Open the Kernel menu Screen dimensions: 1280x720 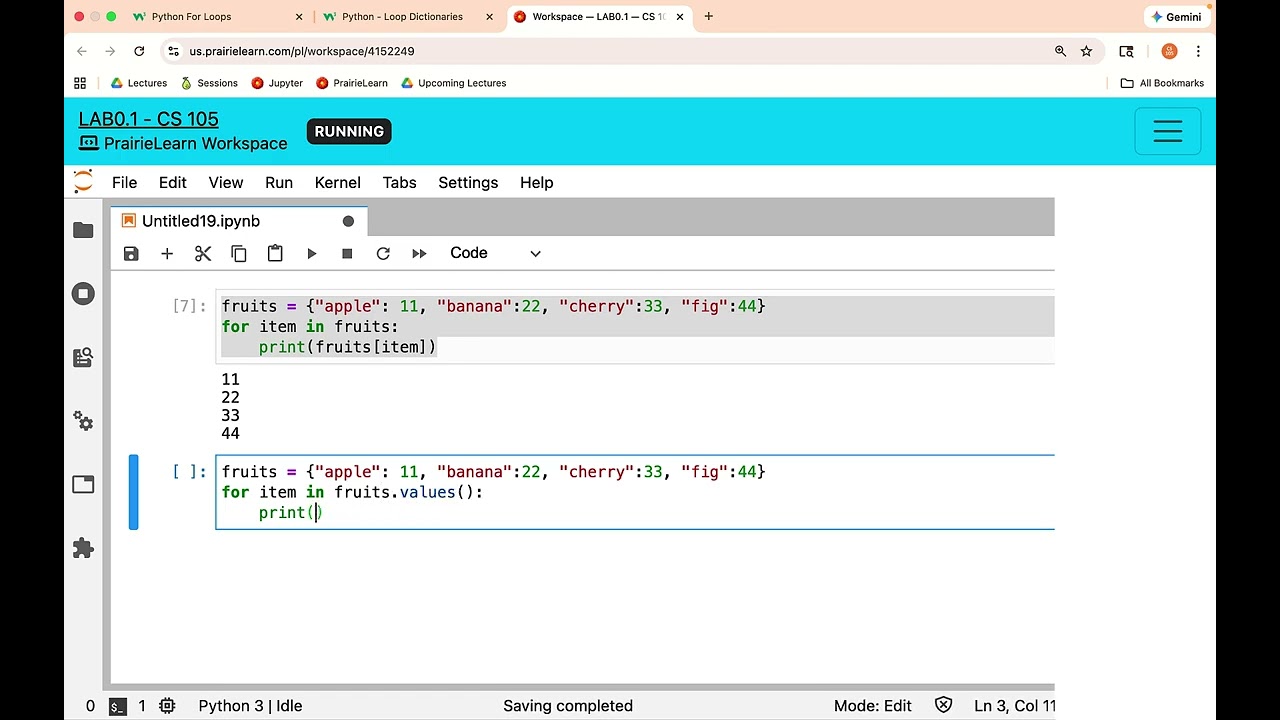337,183
